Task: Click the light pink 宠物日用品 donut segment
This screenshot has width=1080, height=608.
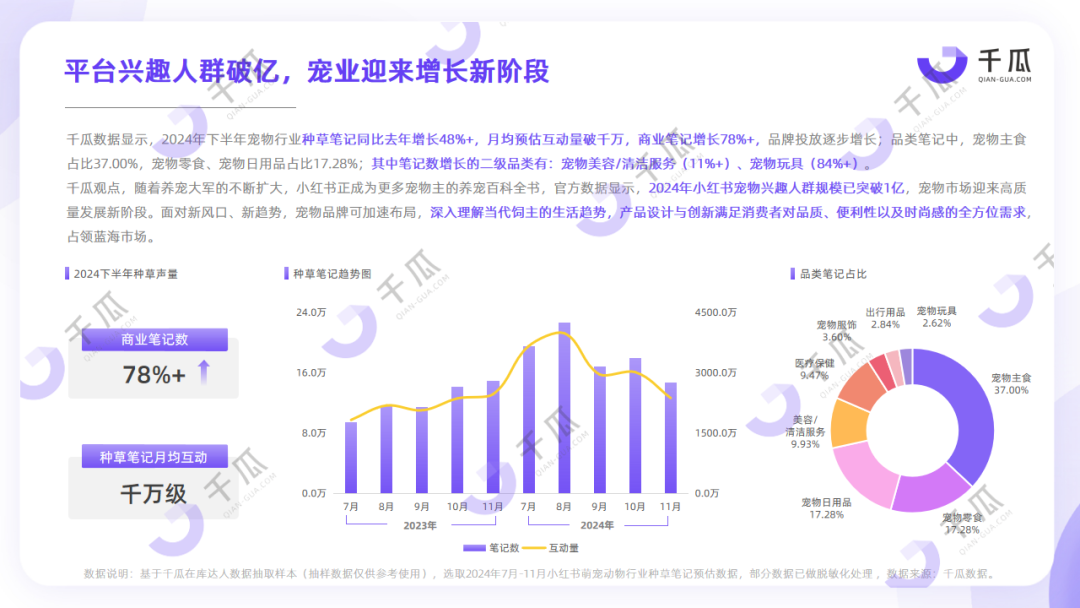Action: tap(864, 472)
